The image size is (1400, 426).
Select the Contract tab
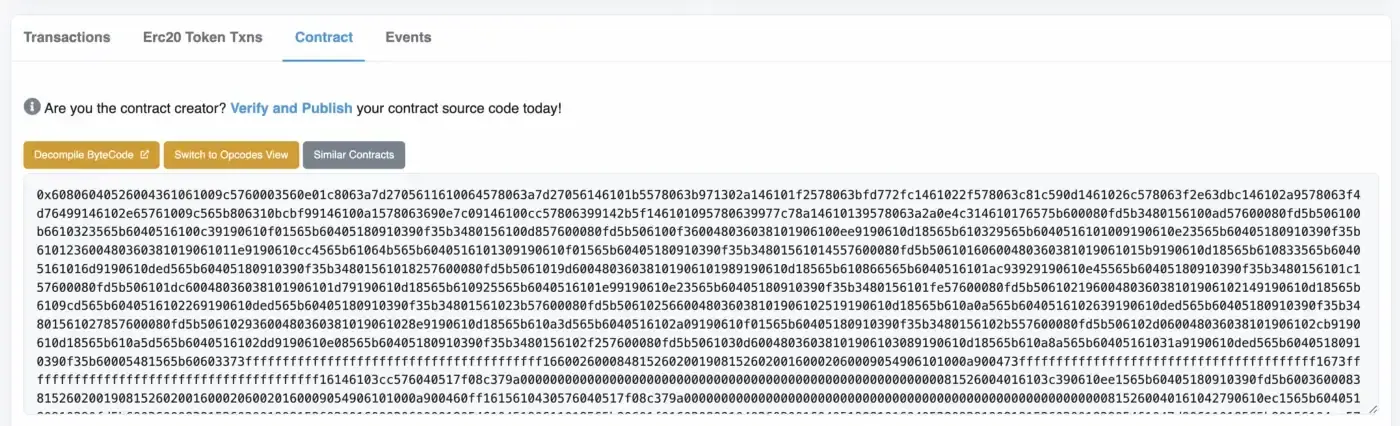pyautogui.click(x=324, y=37)
